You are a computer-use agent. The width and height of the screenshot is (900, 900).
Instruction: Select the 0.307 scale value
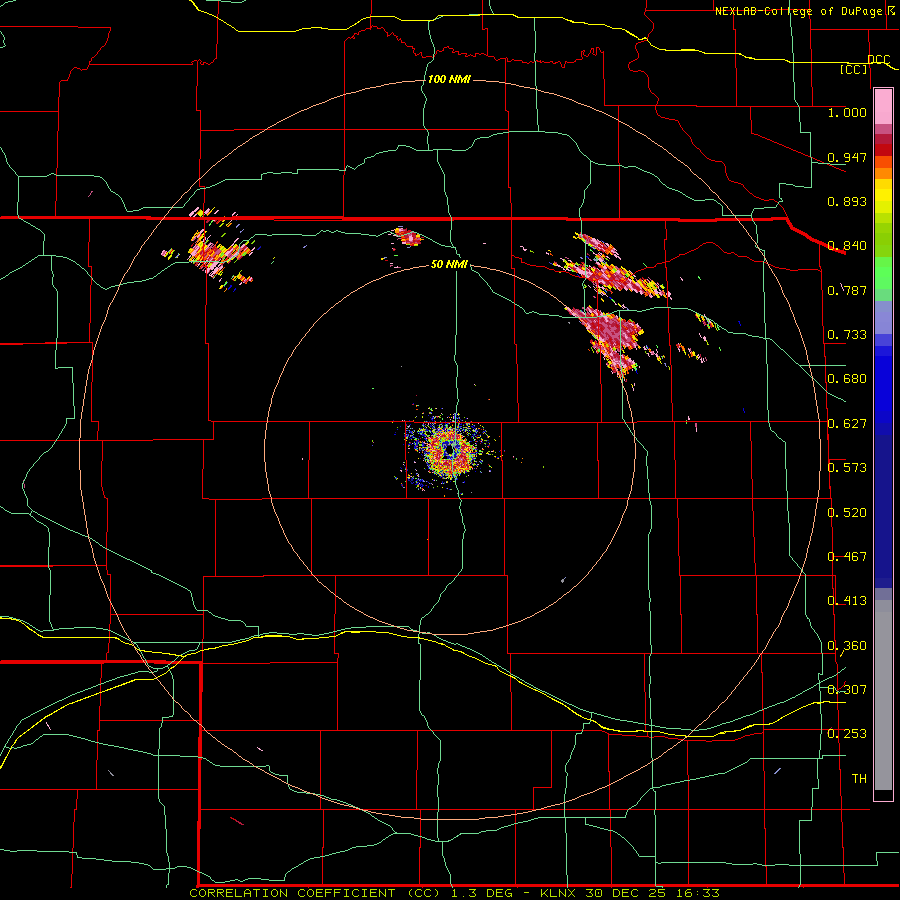pos(847,689)
